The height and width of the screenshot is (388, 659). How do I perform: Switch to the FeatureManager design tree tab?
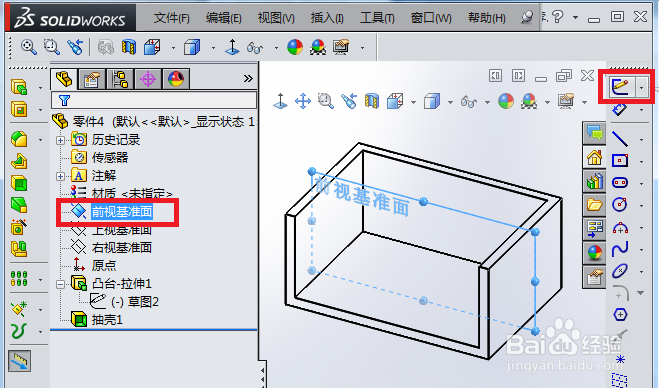[64, 79]
